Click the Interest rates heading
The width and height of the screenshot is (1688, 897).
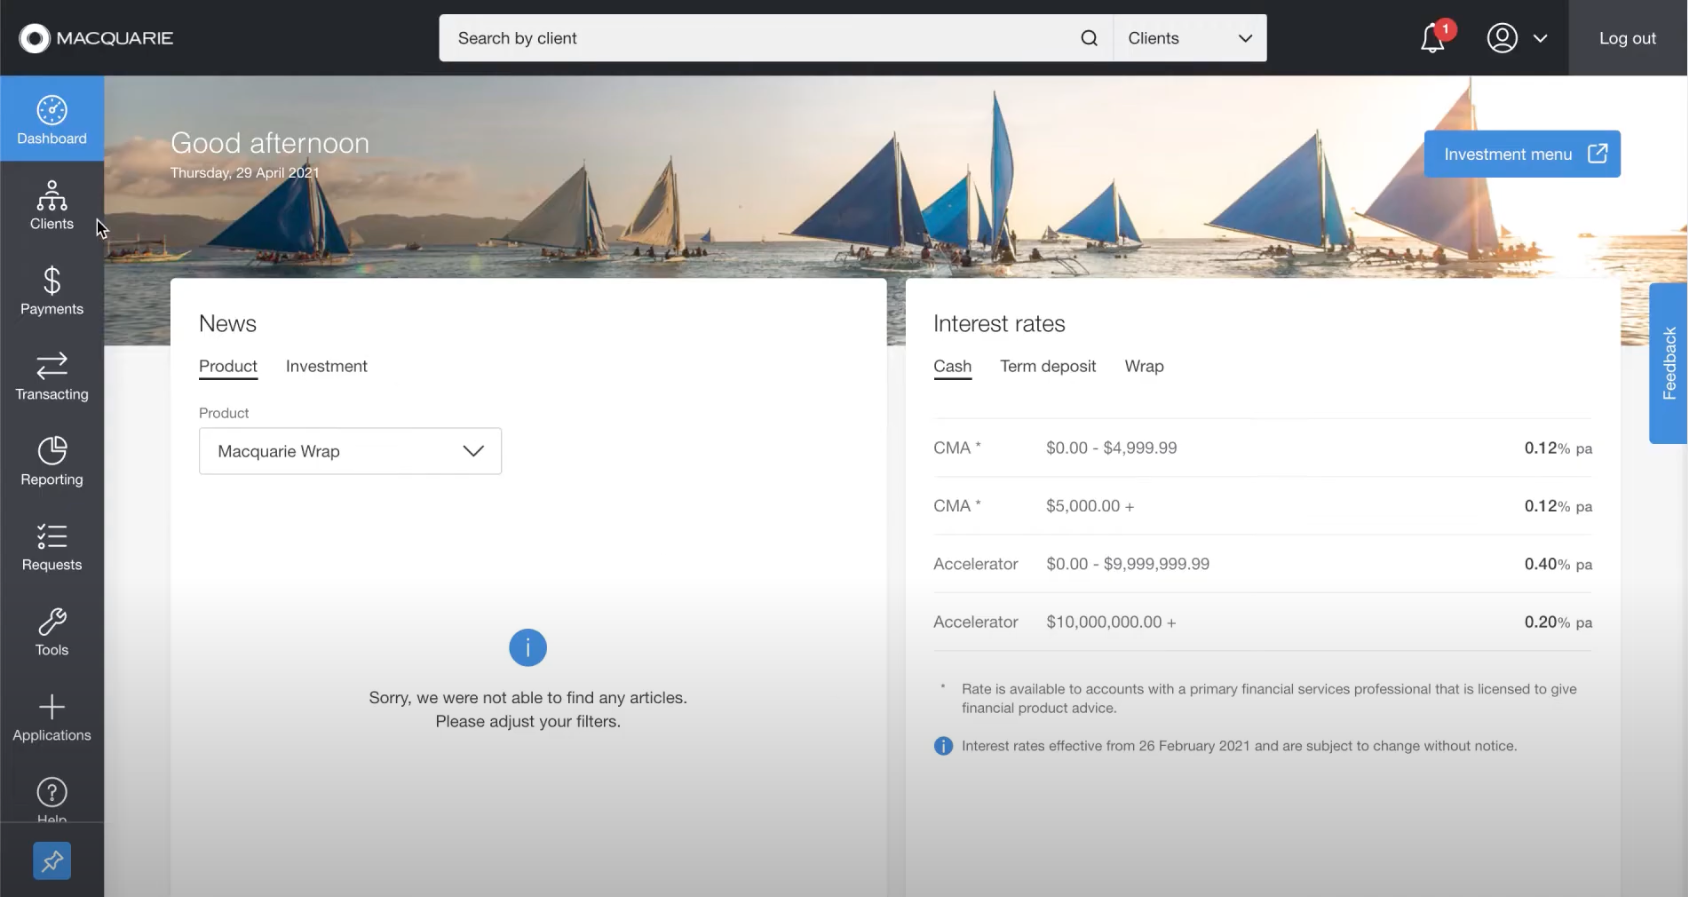point(999,324)
